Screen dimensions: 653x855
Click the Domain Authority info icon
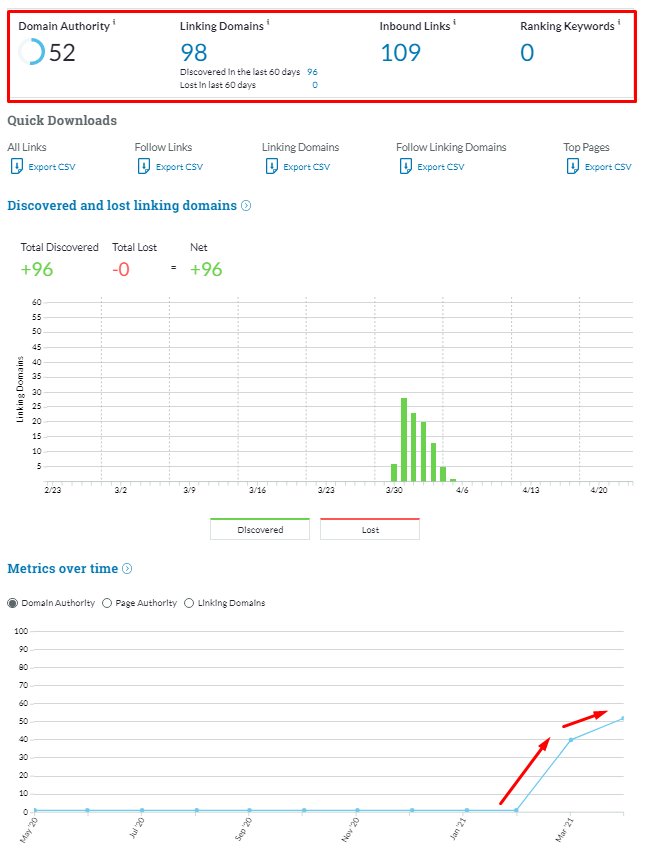114,22
